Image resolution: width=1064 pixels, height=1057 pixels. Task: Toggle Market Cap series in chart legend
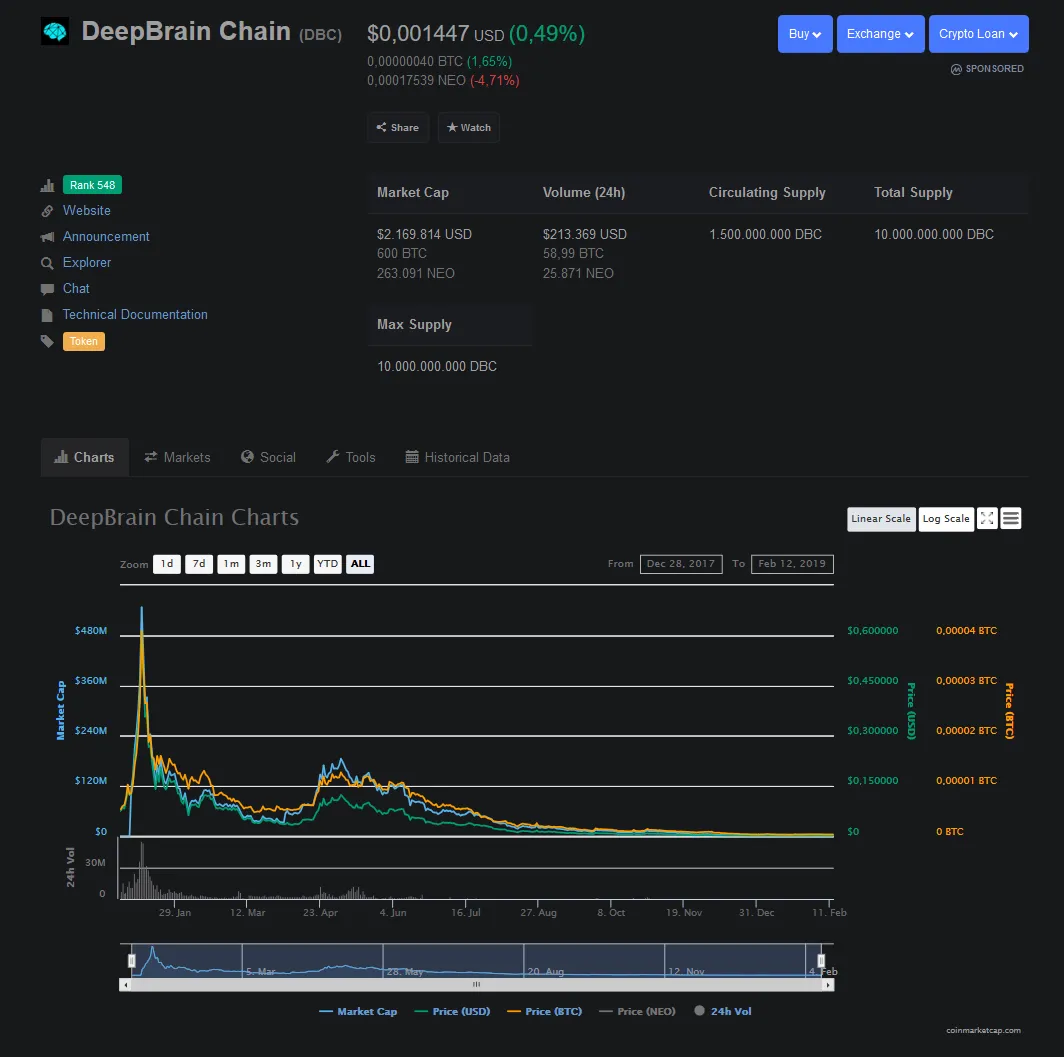point(358,1012)
